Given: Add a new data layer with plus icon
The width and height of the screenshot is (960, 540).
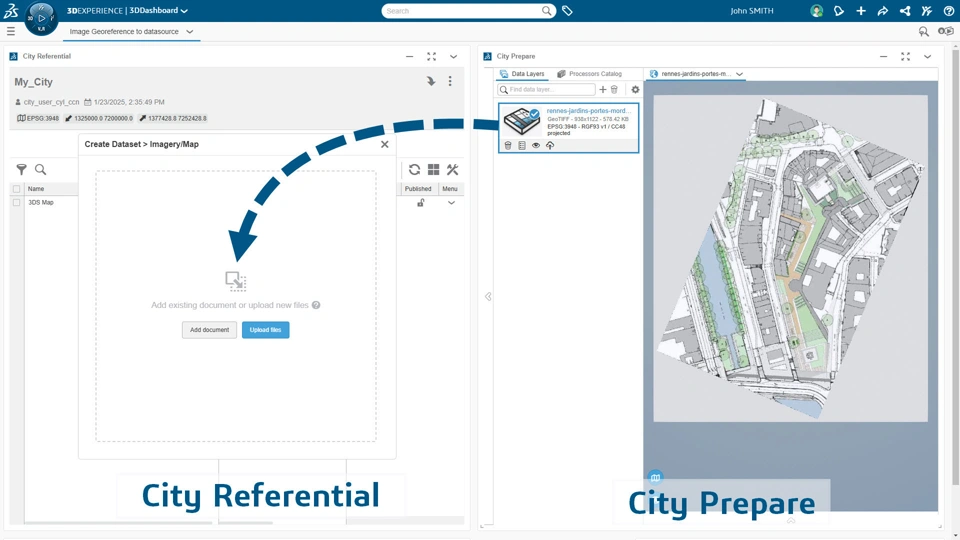Looking at the screenshot, I should tap(602, 89).
